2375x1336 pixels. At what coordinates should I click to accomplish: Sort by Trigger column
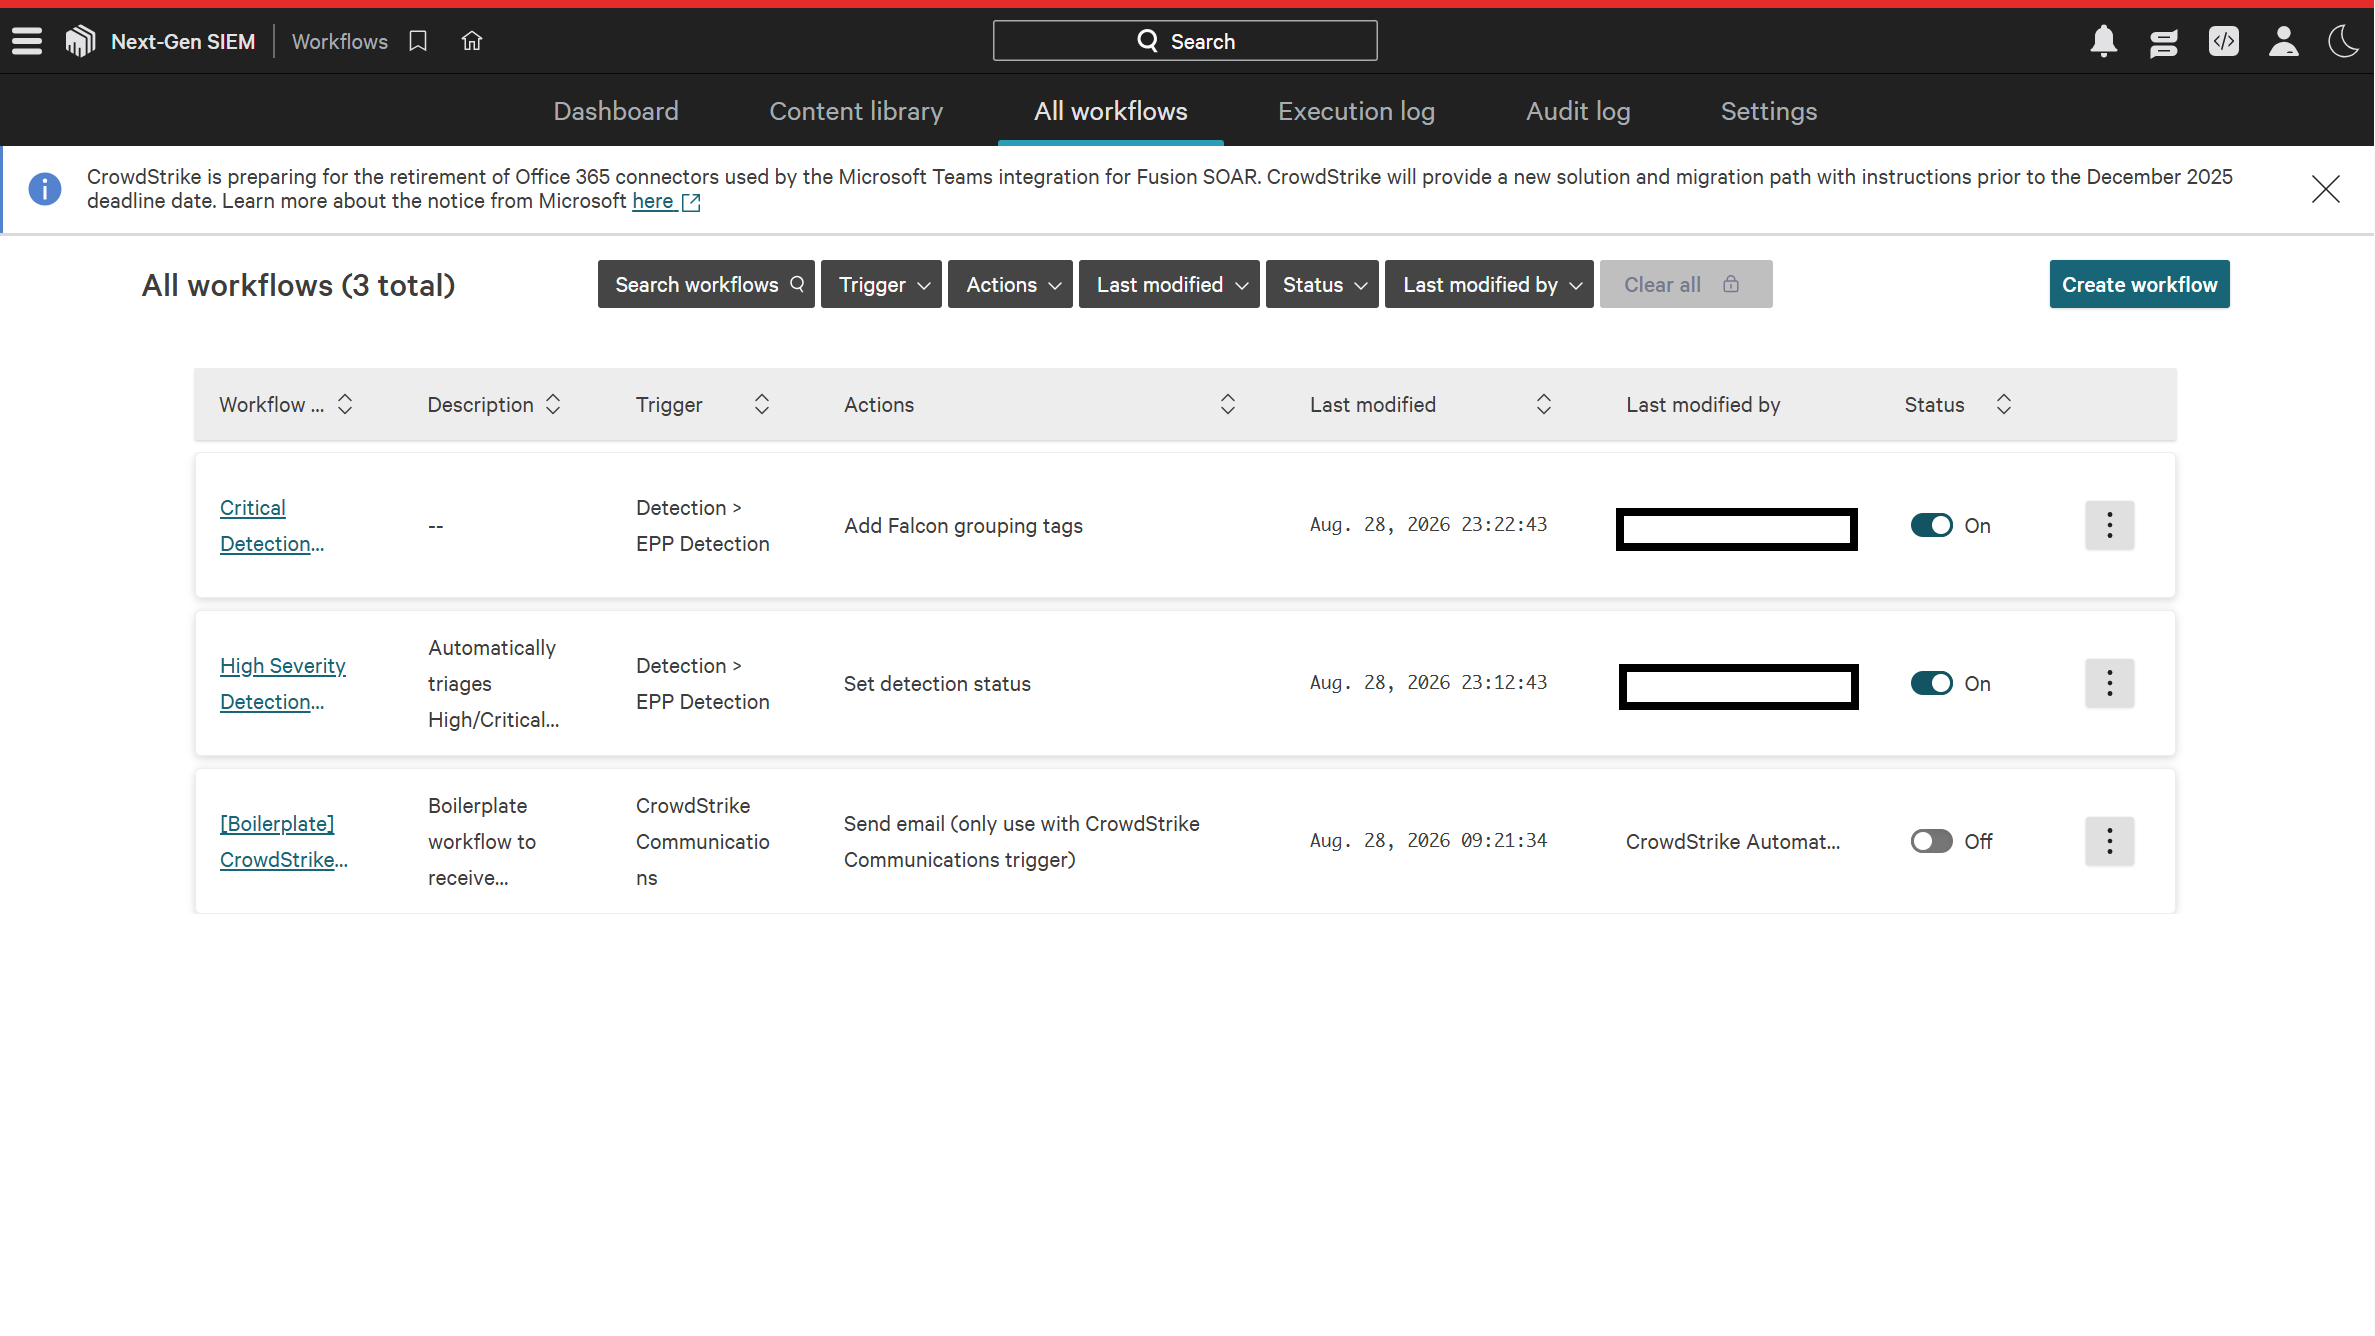[762, 404]
